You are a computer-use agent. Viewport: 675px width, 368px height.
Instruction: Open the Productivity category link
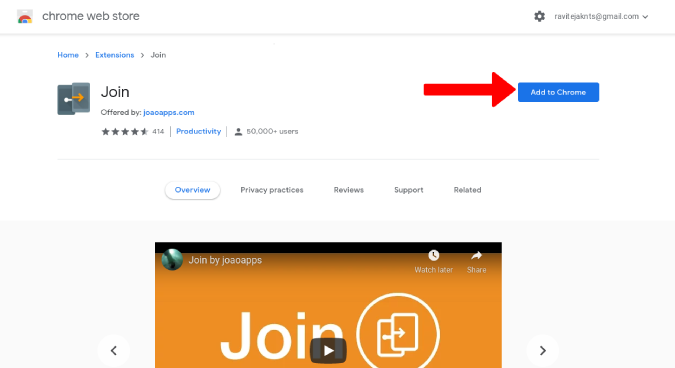click(x=198, y=131)
